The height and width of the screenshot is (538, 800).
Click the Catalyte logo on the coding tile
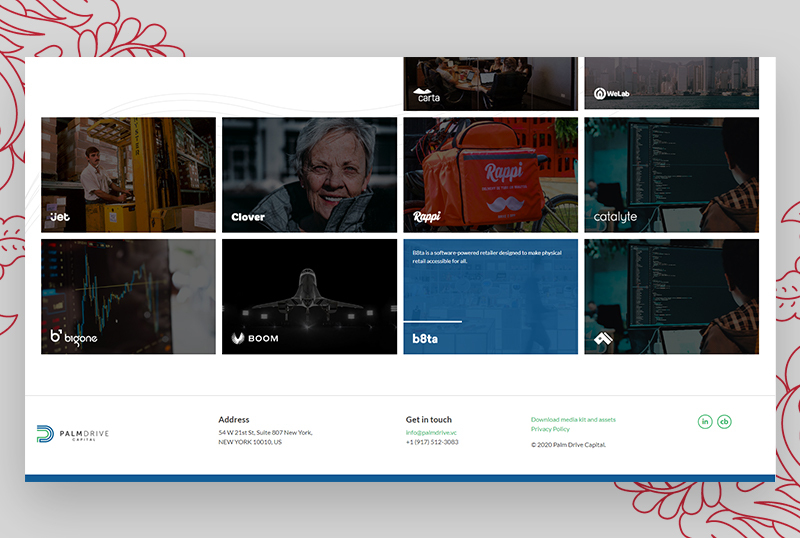point(615,216)
